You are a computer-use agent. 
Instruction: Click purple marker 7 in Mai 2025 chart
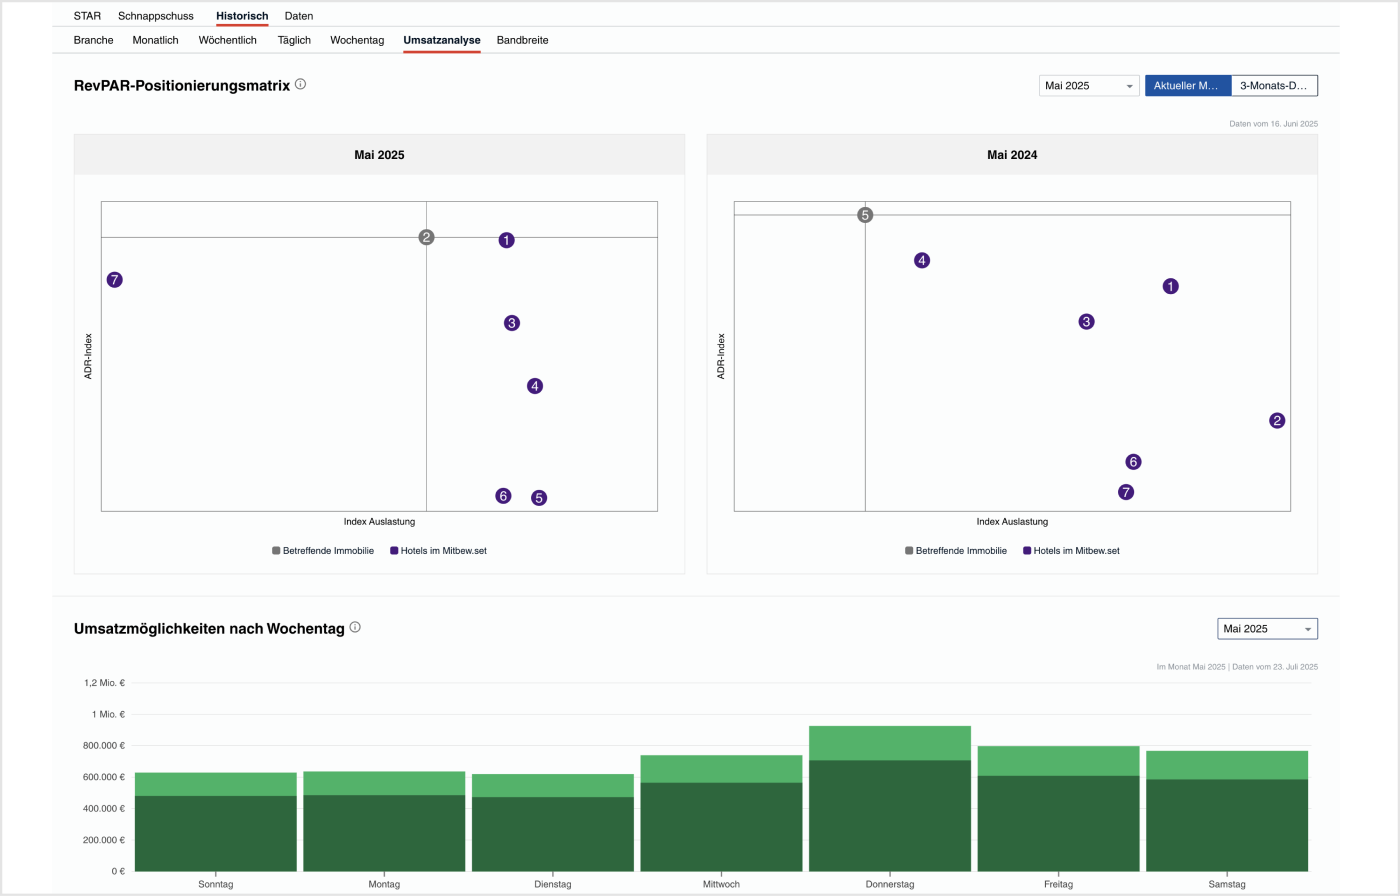[115, 280]
